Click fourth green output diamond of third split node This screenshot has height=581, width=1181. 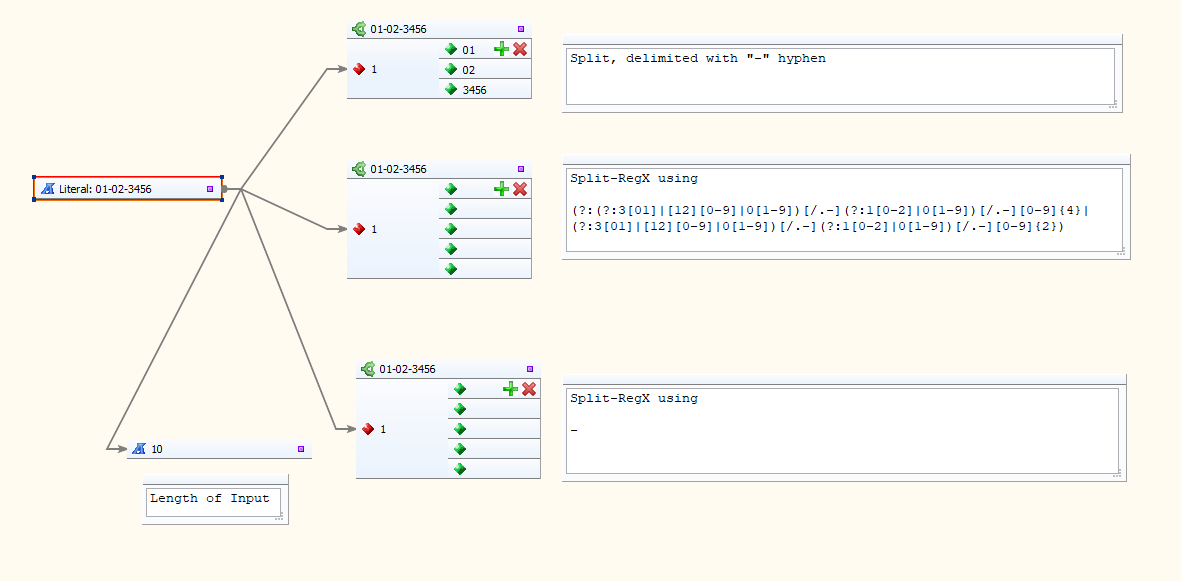point(460,449)
